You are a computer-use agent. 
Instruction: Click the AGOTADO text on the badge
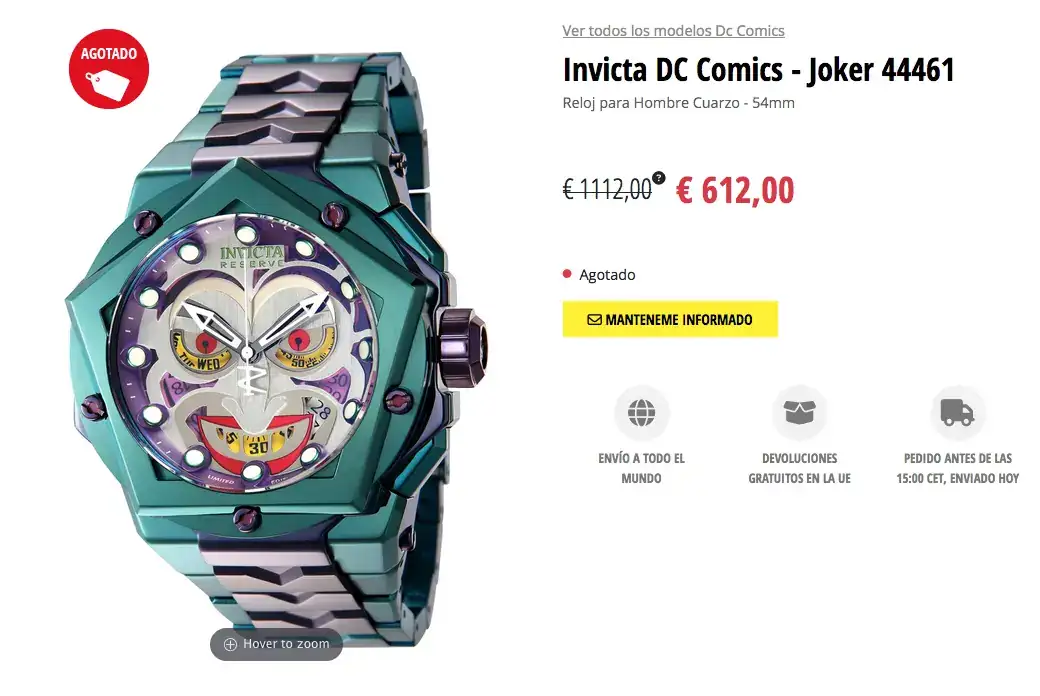coord(109,54)
